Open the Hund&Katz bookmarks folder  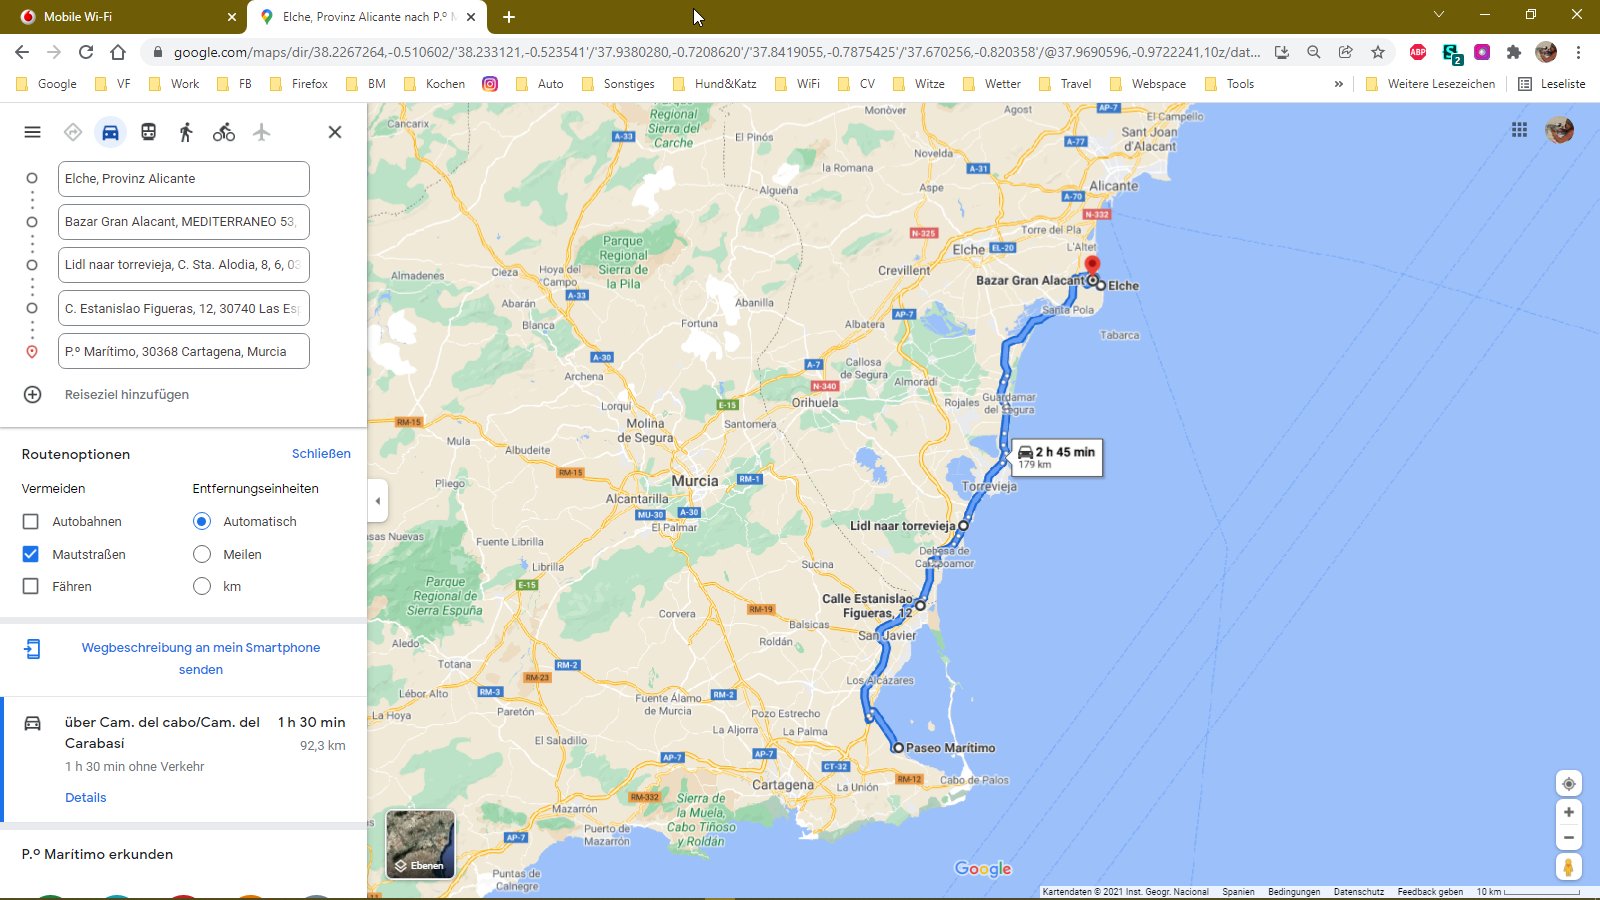pos(714,84)
